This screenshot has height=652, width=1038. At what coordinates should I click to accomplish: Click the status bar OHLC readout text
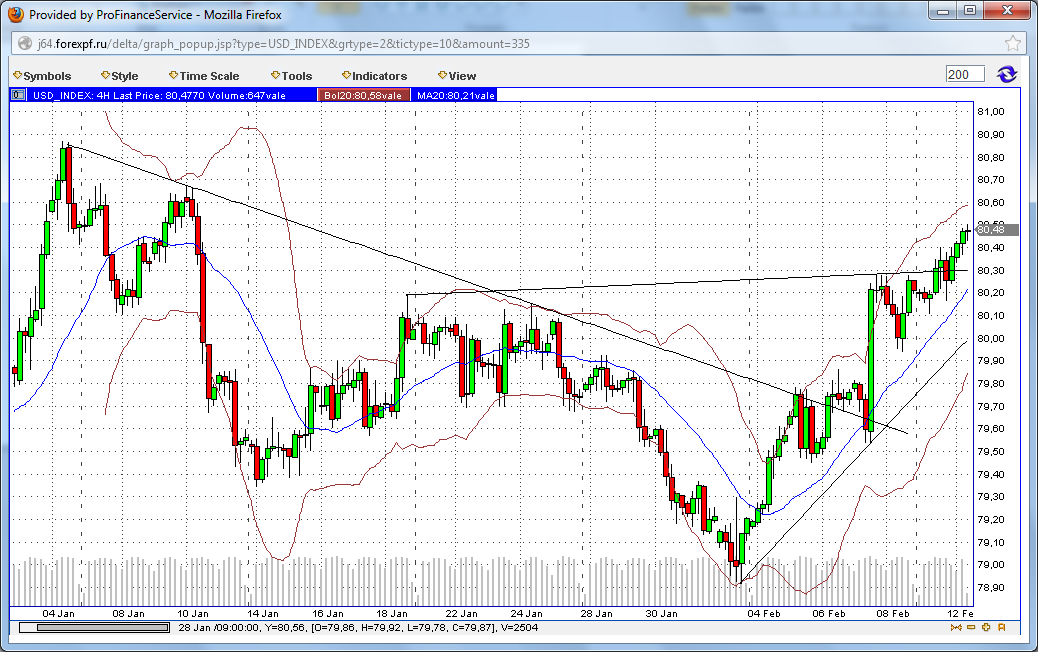359,628
